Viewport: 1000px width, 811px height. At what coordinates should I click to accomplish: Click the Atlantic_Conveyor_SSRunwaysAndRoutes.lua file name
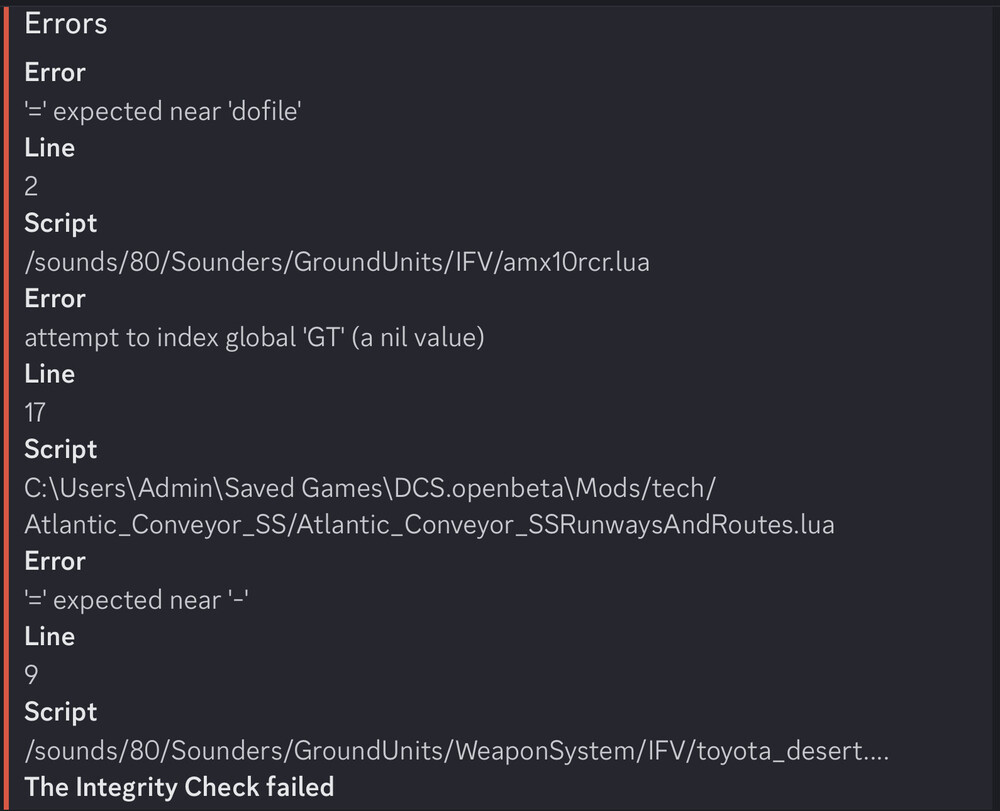tap(429, 524)
